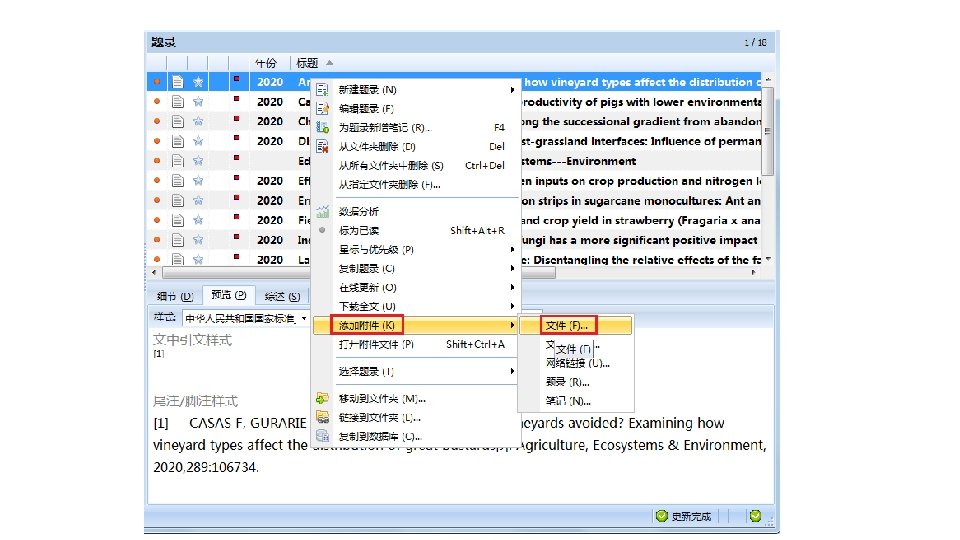Click the 移动到文件夹 folder icon
This screenshot has height=540, width=960.
pyautogui.click(x=322, y=399)
